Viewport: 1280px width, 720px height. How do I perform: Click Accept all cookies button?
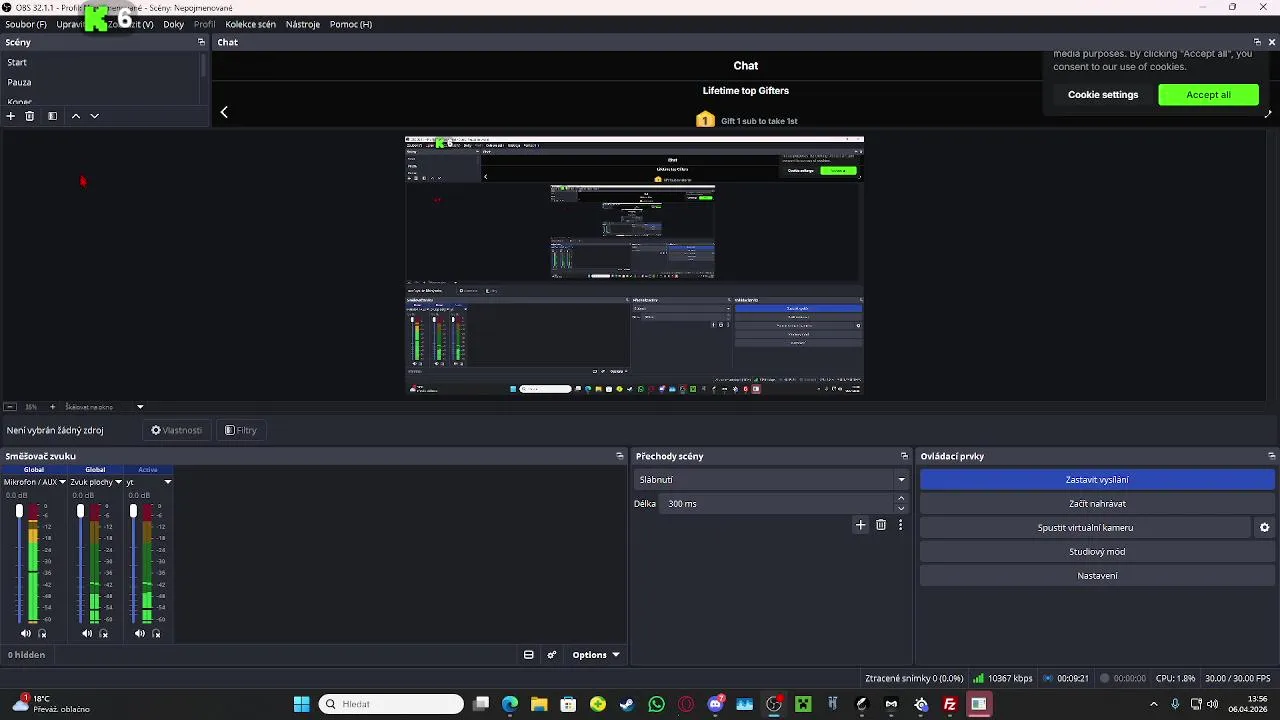[1208, 95]
